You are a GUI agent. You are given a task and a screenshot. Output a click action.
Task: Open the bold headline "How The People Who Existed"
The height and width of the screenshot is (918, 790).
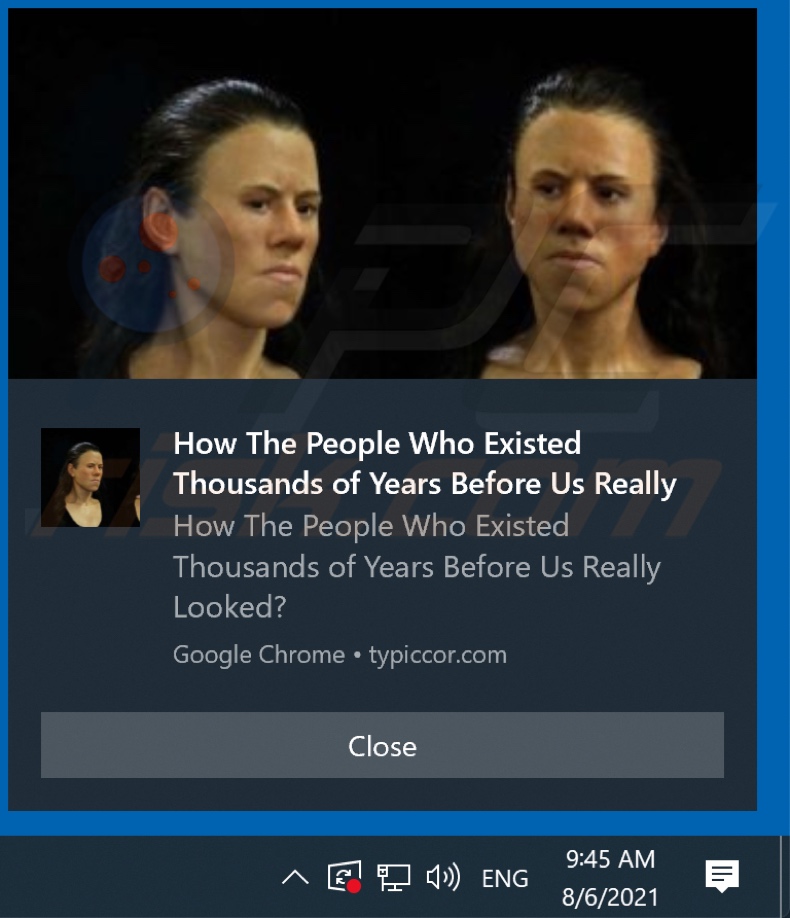377,443
